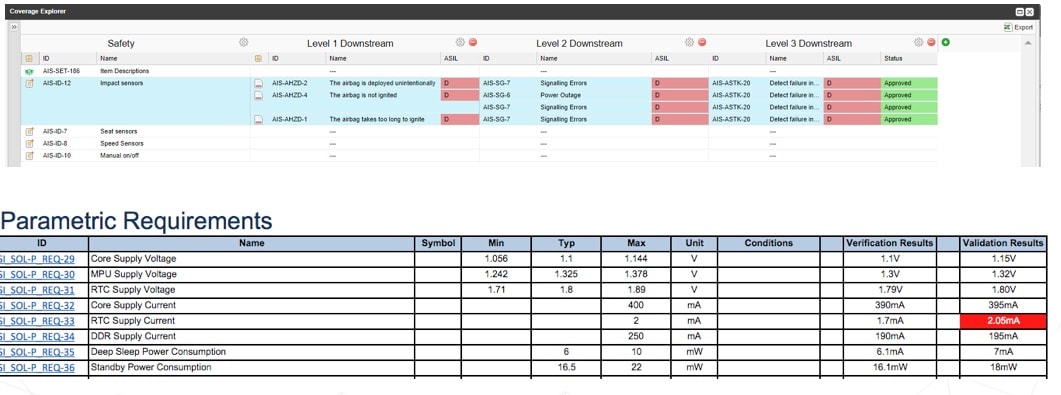
Task: Toggle expand-all icon in Level 1 header
Action: coord(258,59)
